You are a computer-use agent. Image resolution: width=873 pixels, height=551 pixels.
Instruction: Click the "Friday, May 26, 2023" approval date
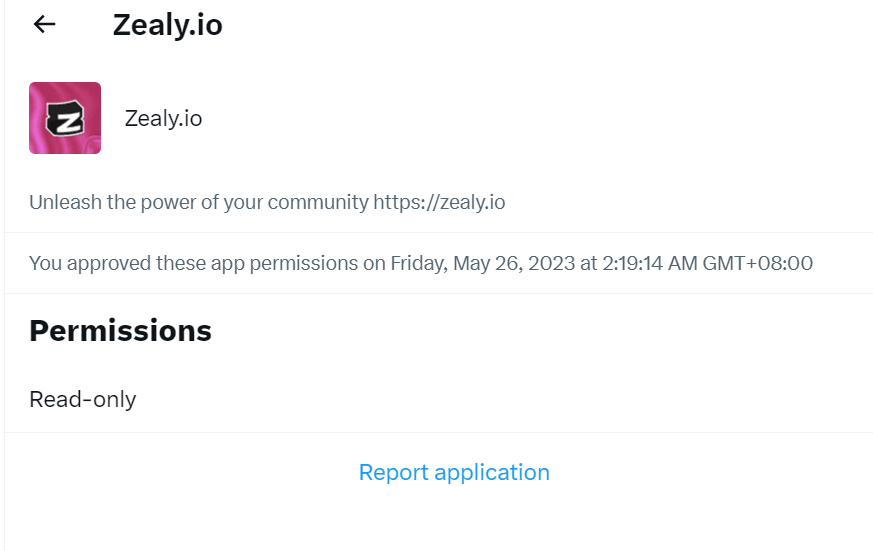click(x=482, y=264)
